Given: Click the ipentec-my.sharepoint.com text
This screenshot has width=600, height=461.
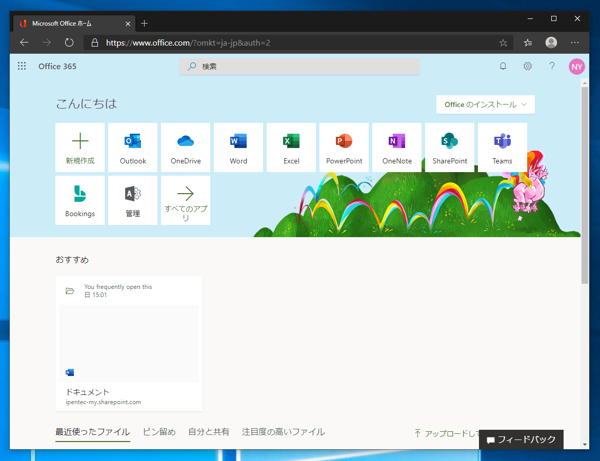Looking at the screenshot, I should point(103,402).
